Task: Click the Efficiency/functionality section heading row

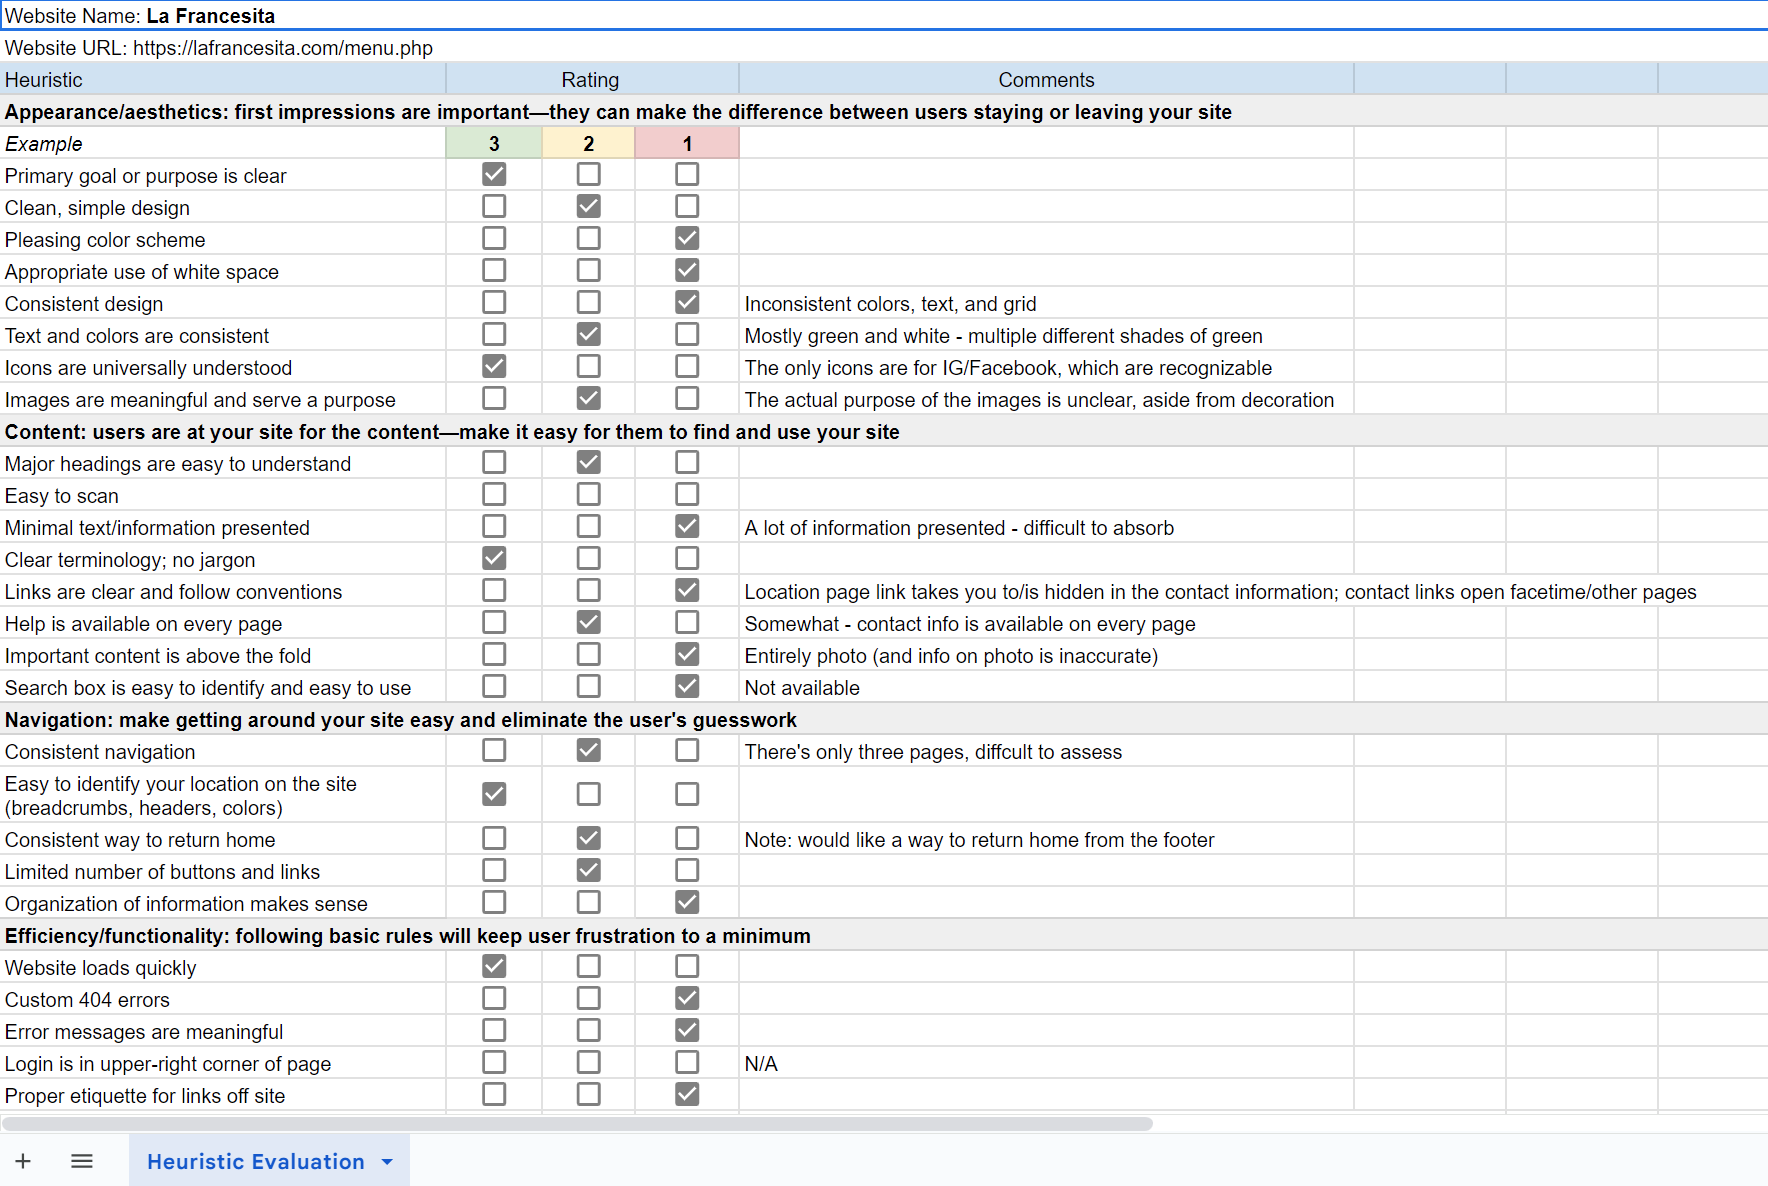Action: 884,935
